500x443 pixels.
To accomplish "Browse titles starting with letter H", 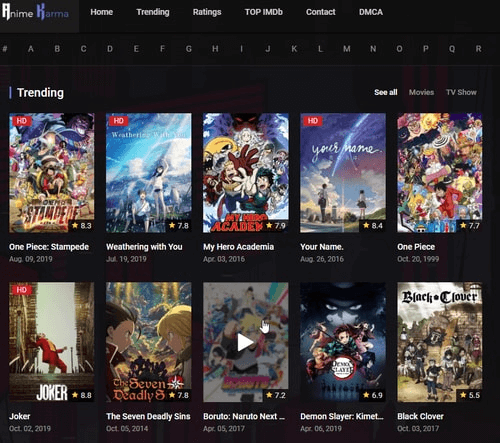I will [x=215, y=49].
